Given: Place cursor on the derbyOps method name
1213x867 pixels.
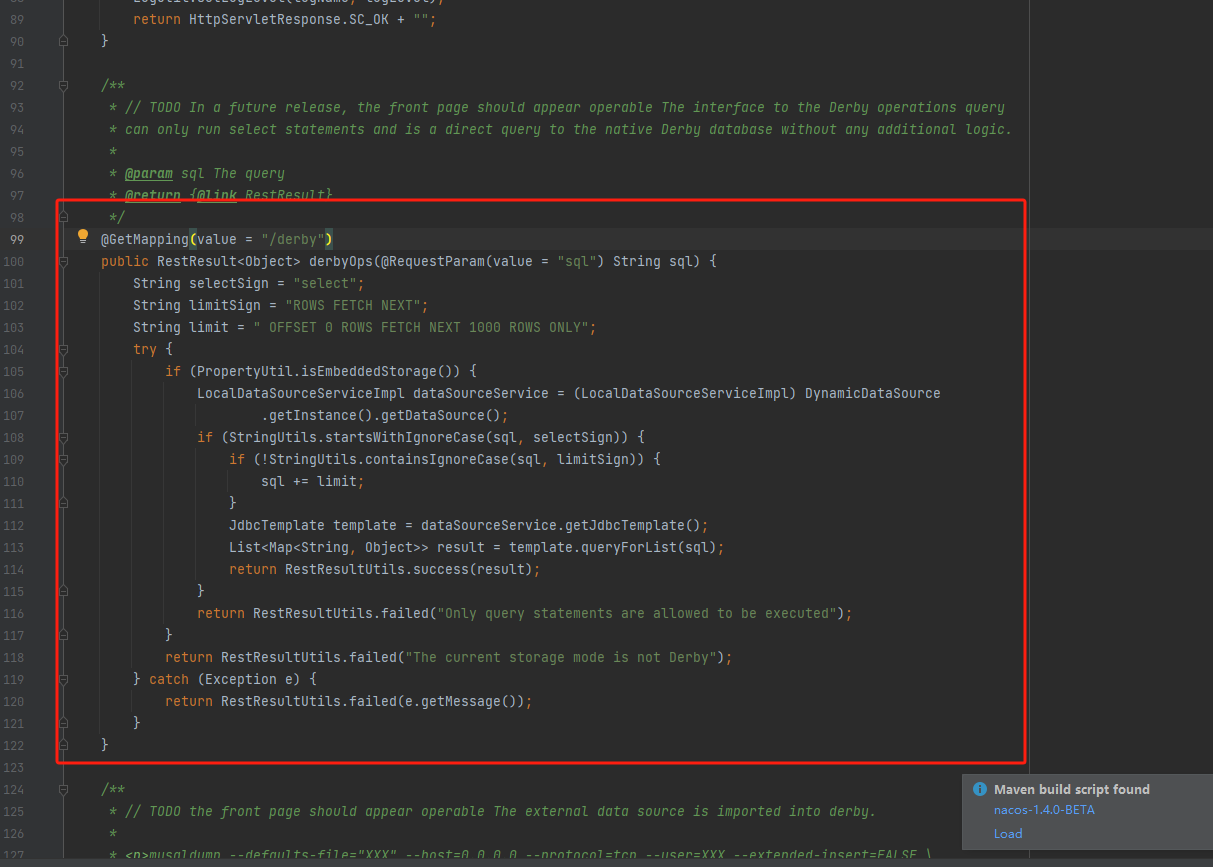Looking at the screenshot, I should pyautogui.click(x=341, y=261).
